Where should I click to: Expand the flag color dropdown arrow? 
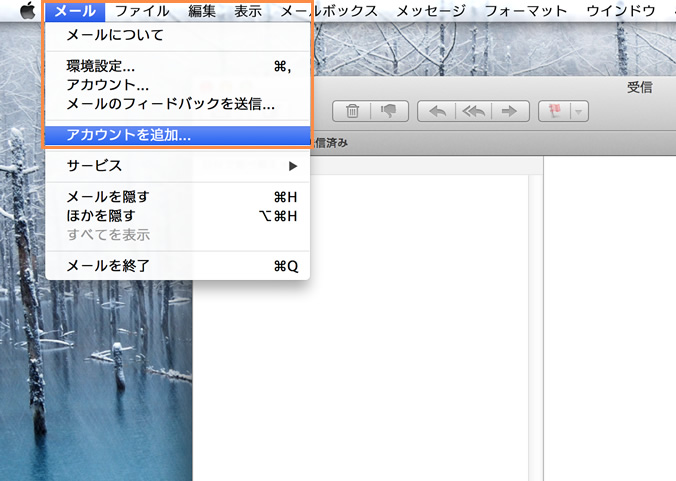coord(579,111)
